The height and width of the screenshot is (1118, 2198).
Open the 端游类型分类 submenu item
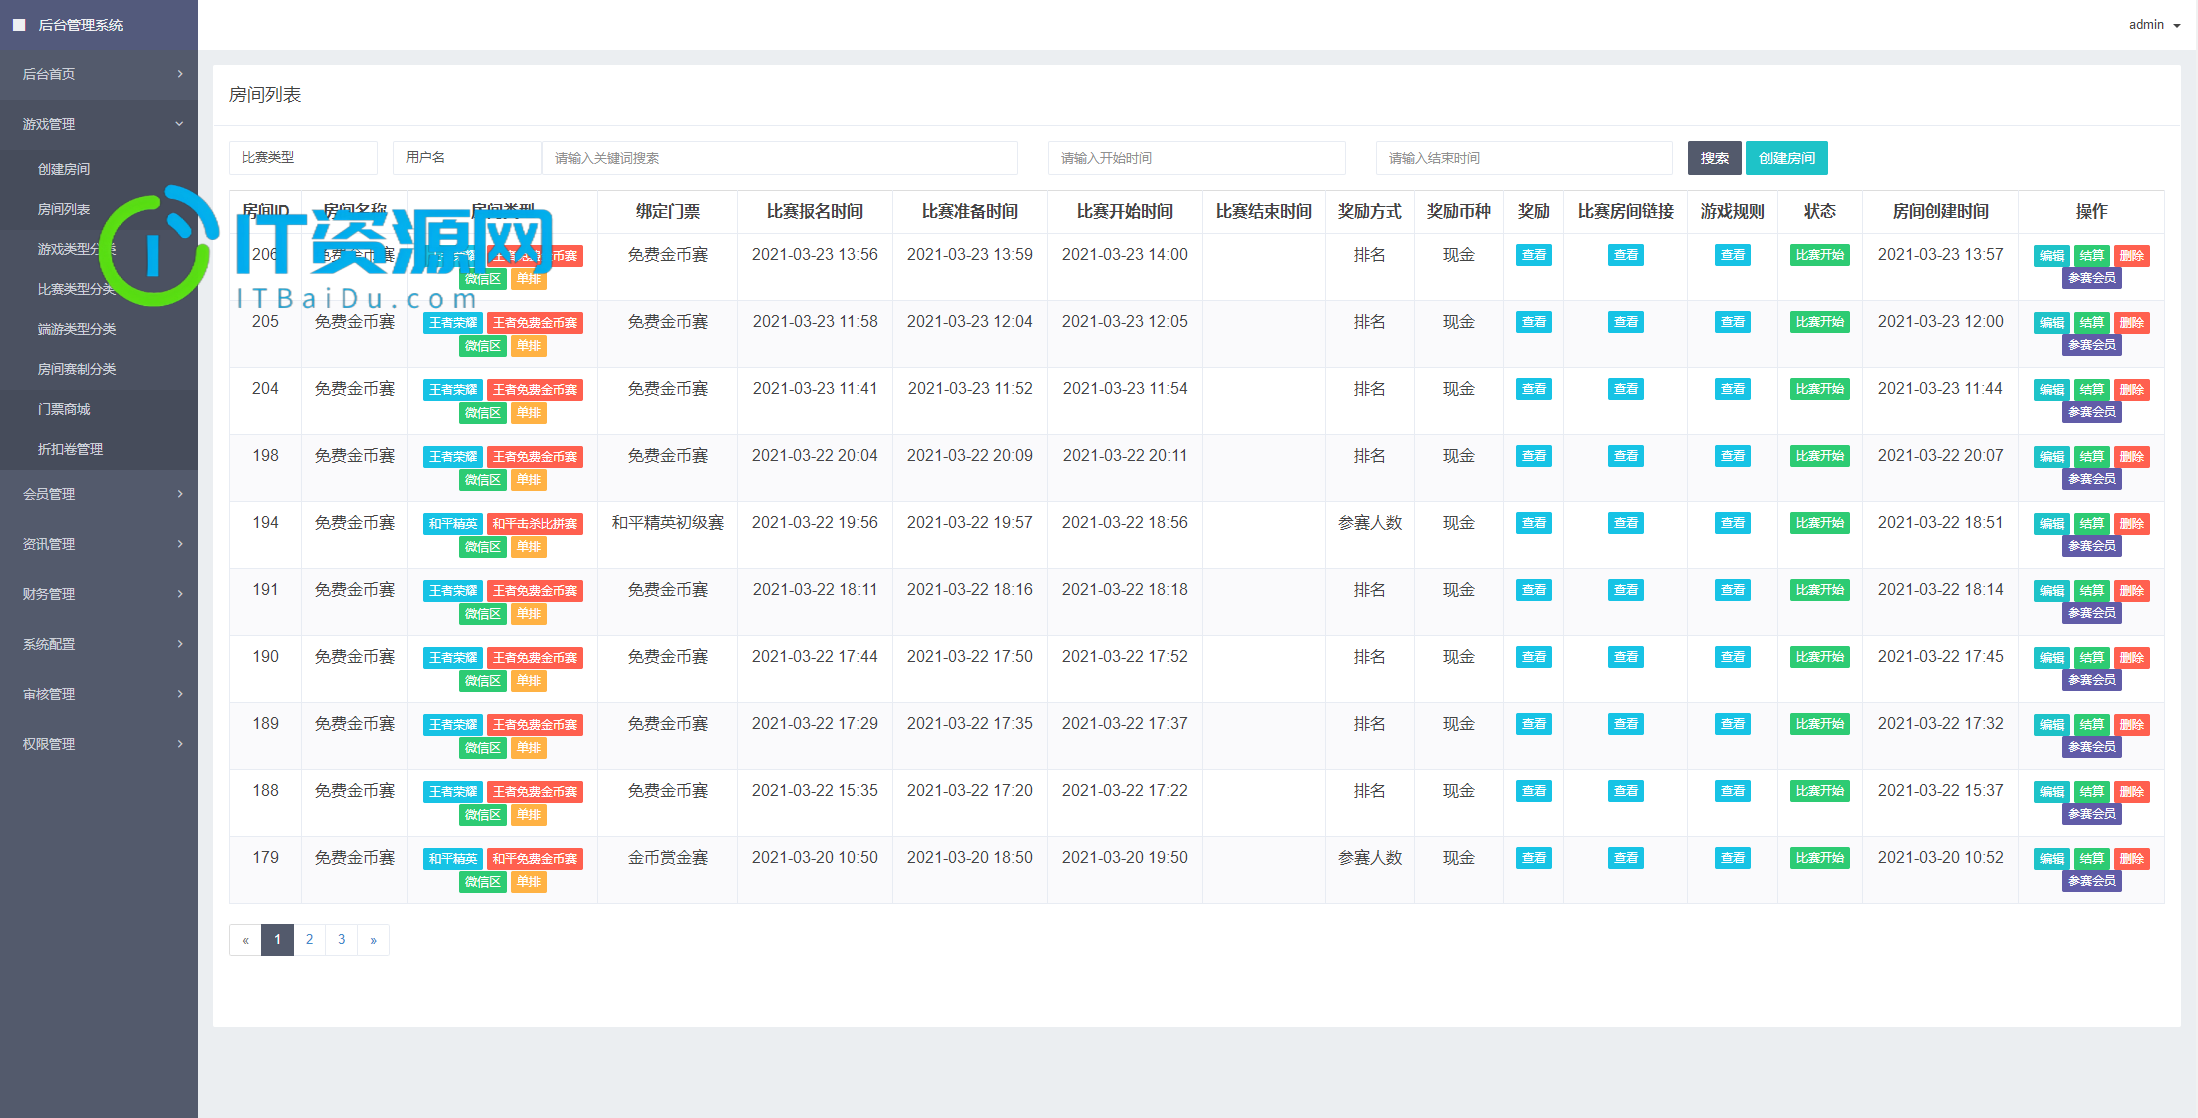(x=99, y=329)
